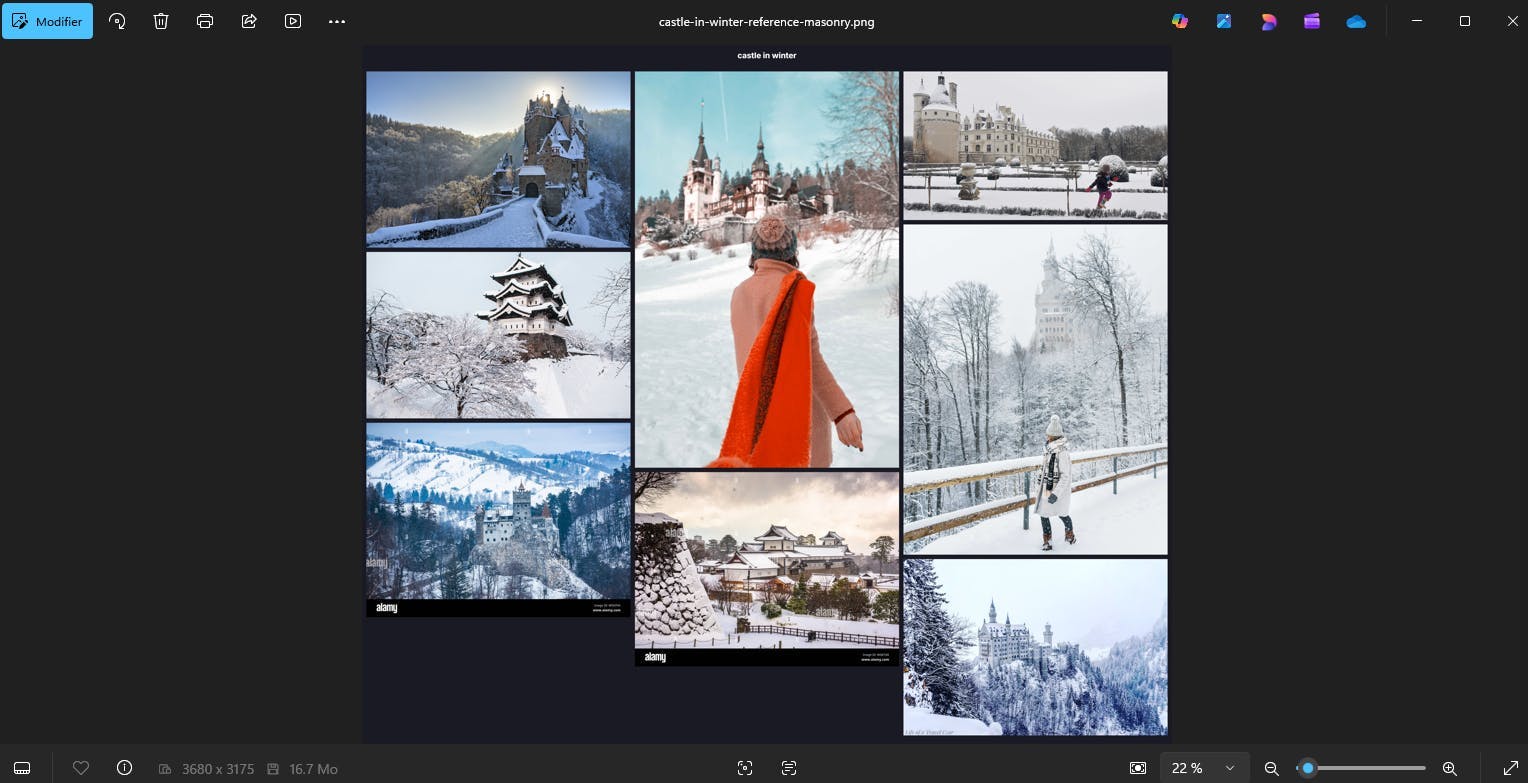
Task: Click the Modifier edit button
Action: pos(47,21)
